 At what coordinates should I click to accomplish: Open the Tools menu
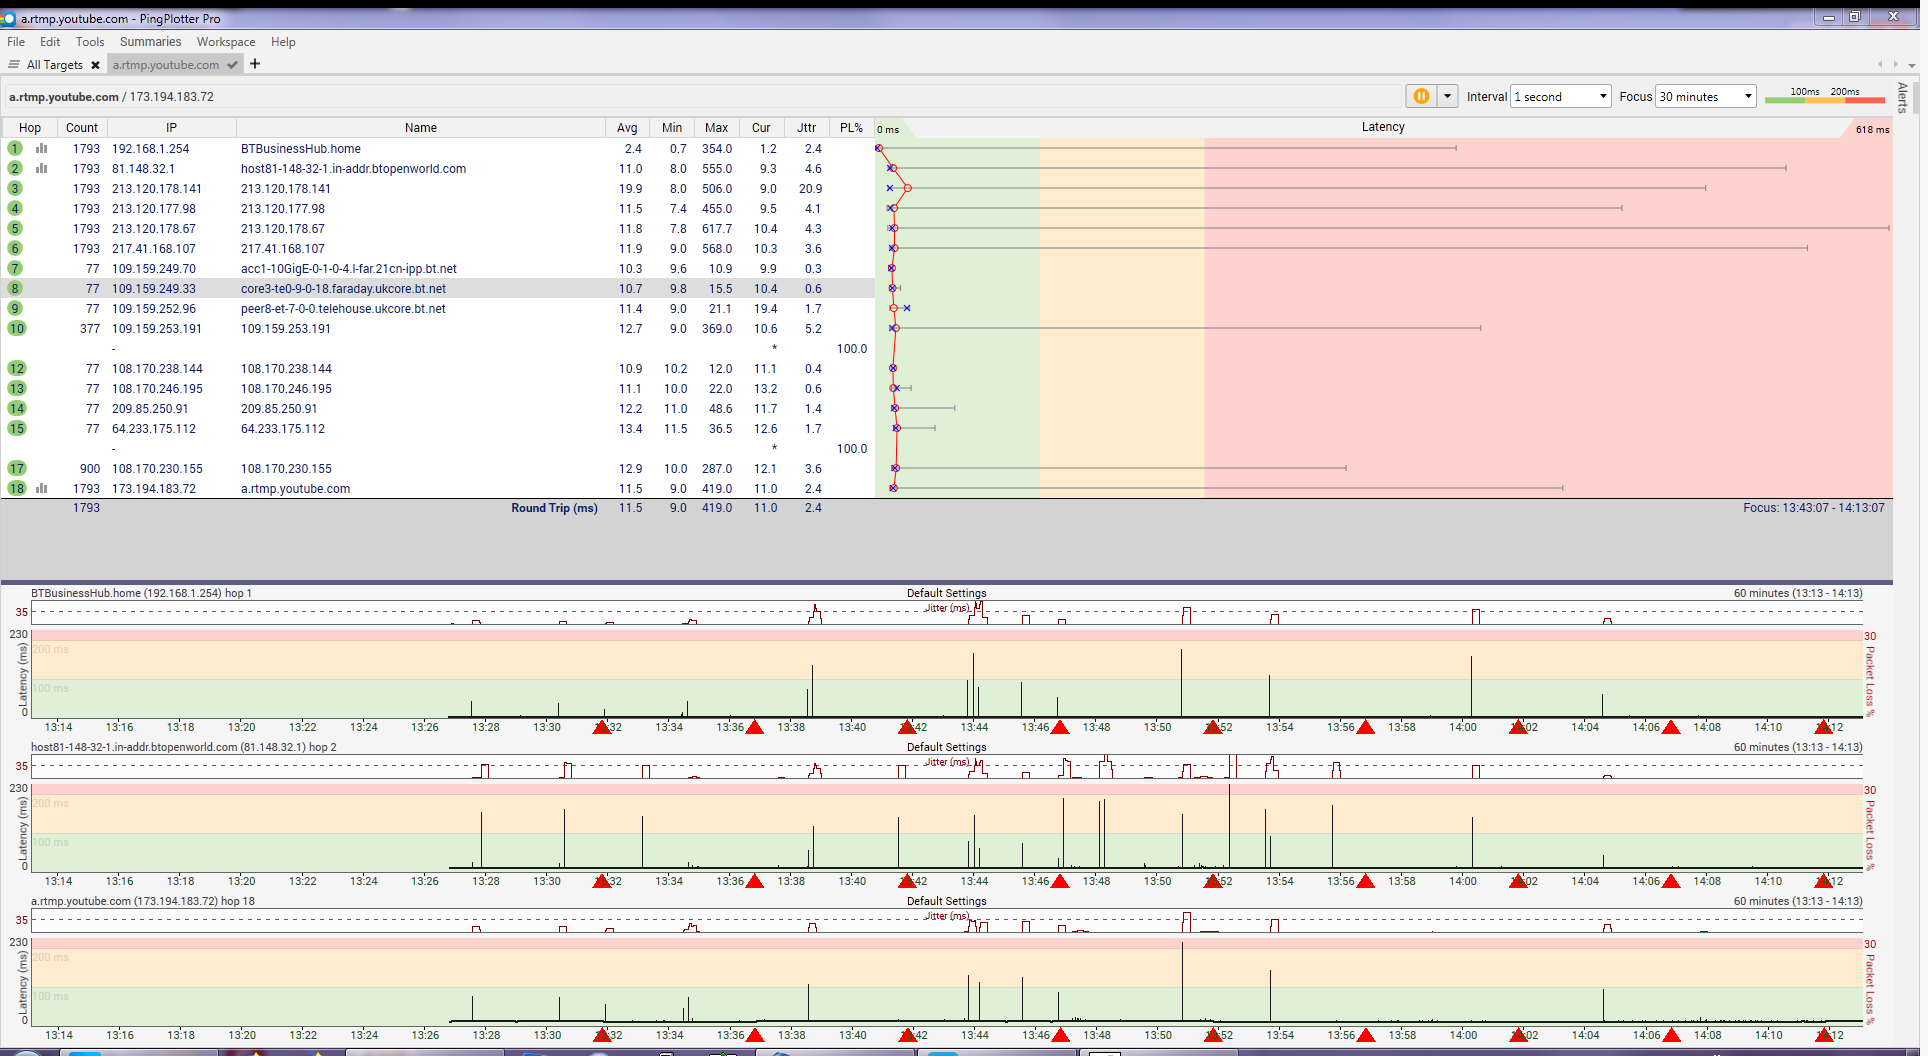90,42
